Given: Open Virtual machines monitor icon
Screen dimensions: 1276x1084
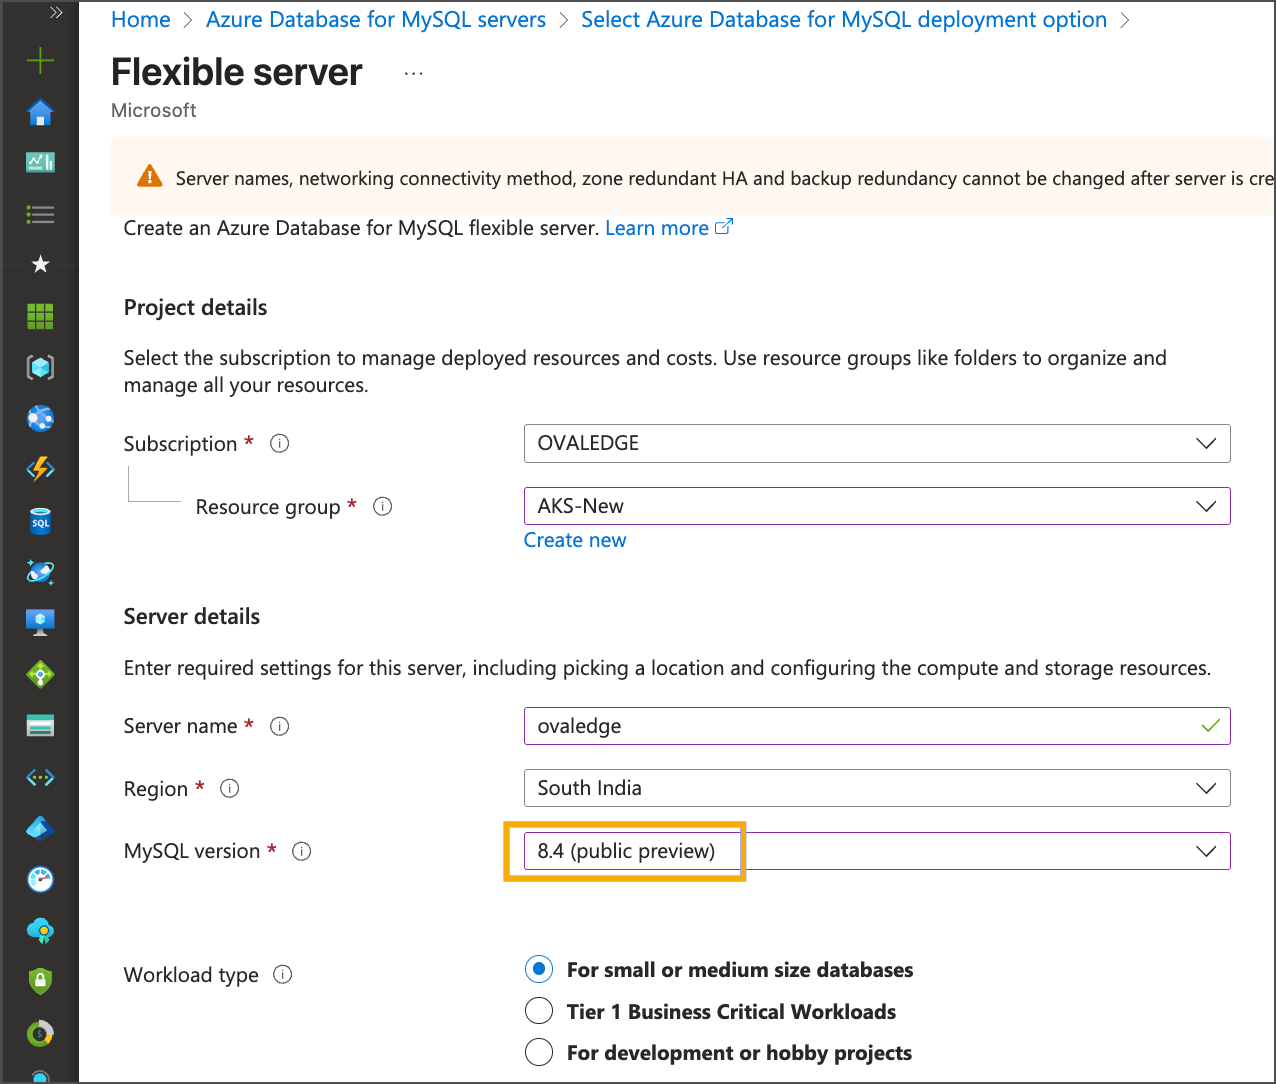Looking at the screenshot, I should point(40,623).
